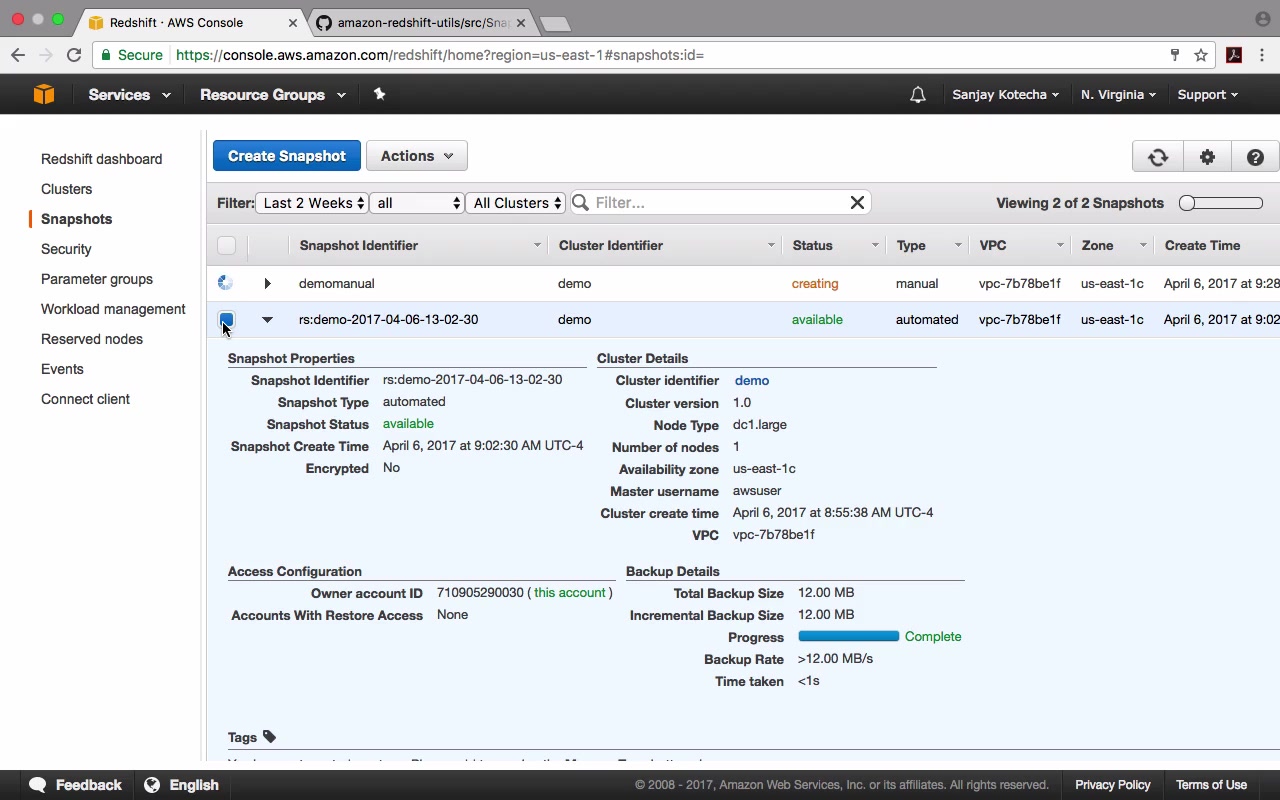Refresh the snapshot list with refresh icon
The width and height of the screenshot is (1280, 800).
[x=1158, y=157]
